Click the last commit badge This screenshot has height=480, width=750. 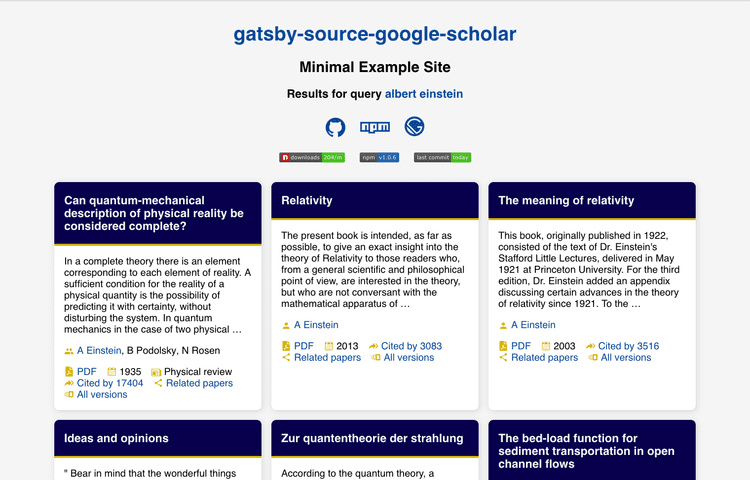pyautogui.click(x=442, y=157)
